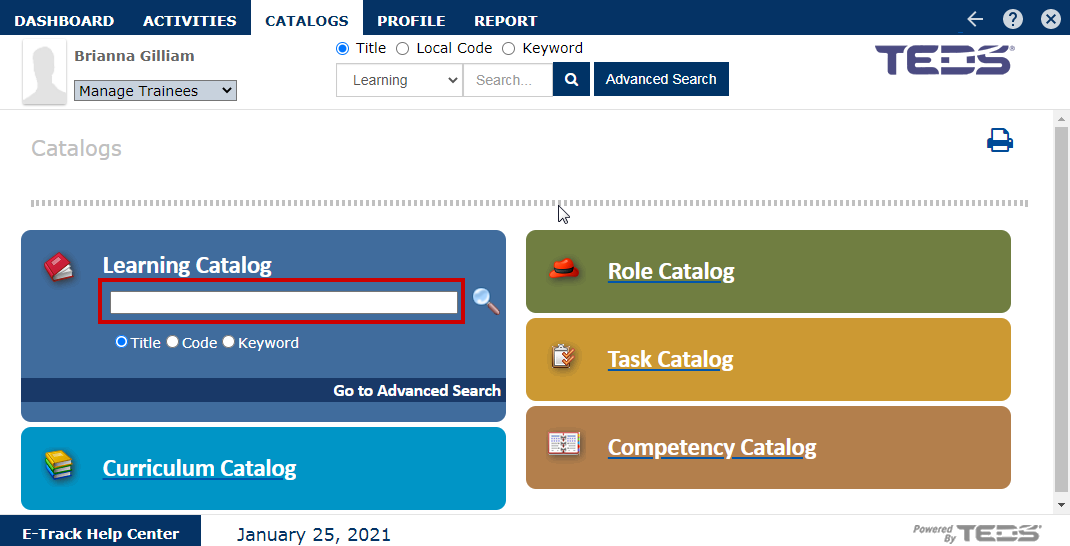The height and width of the screenshot is (546, 1070).
Task: Select Keyword radio in header search
Action: (x=508, y=48)
